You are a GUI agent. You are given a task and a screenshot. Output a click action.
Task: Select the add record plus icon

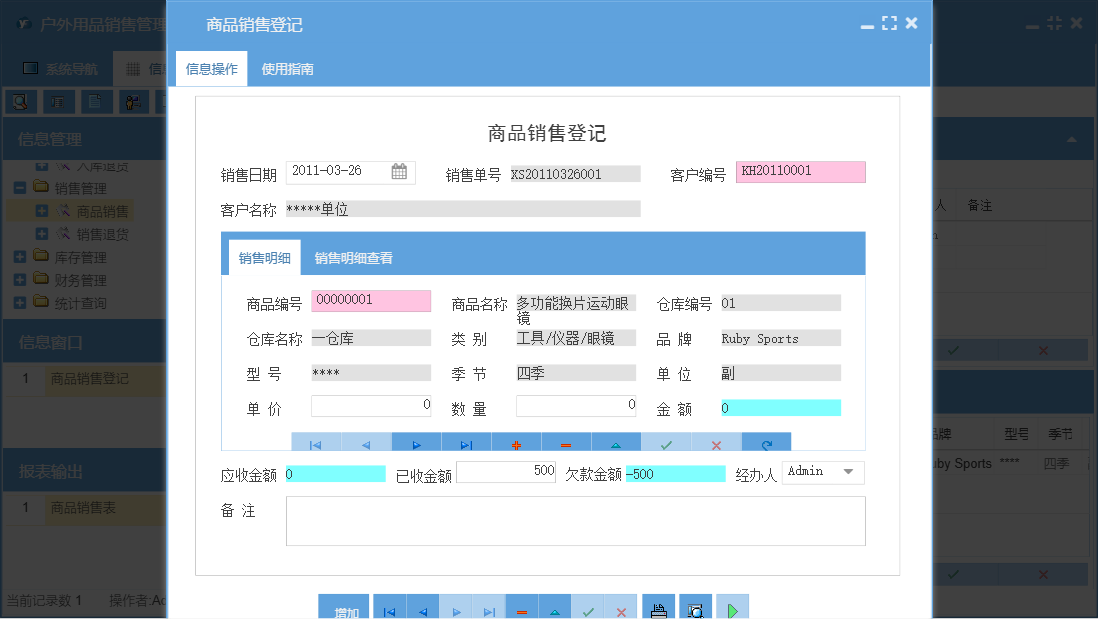pos(515,443)
